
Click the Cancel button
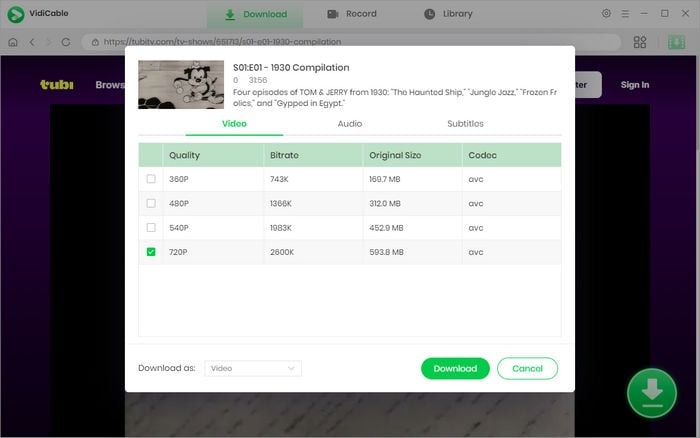point(527,368)
